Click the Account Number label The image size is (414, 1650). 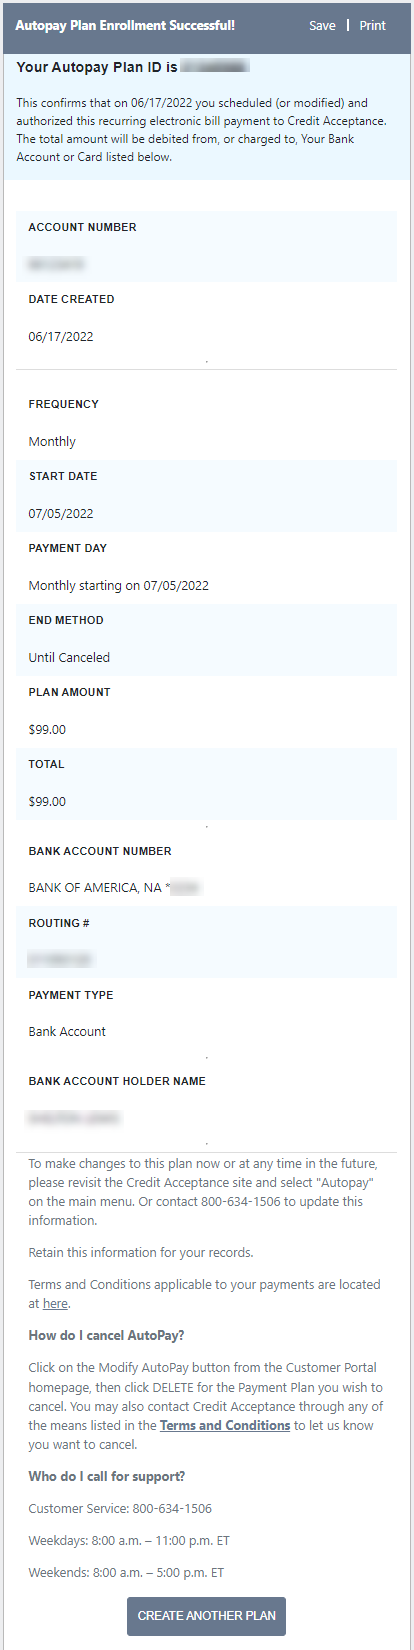pos(82,227)
